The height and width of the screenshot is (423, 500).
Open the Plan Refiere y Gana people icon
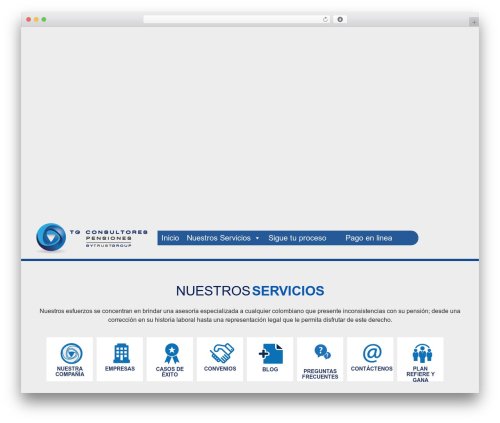coord(422,353)
